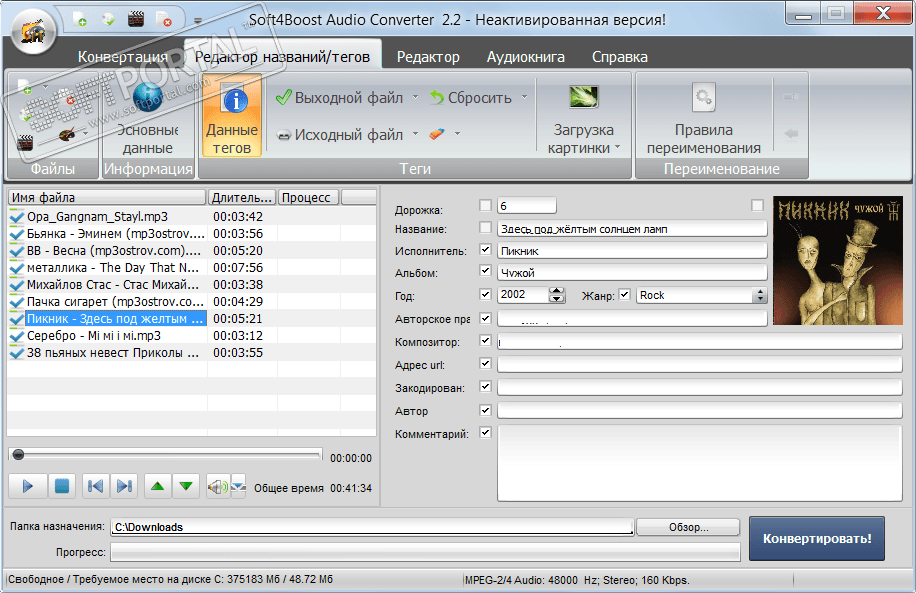Viewport: 916px width, 593px height.
Task: Sort by the Длитель... column header
Action: 242,197
